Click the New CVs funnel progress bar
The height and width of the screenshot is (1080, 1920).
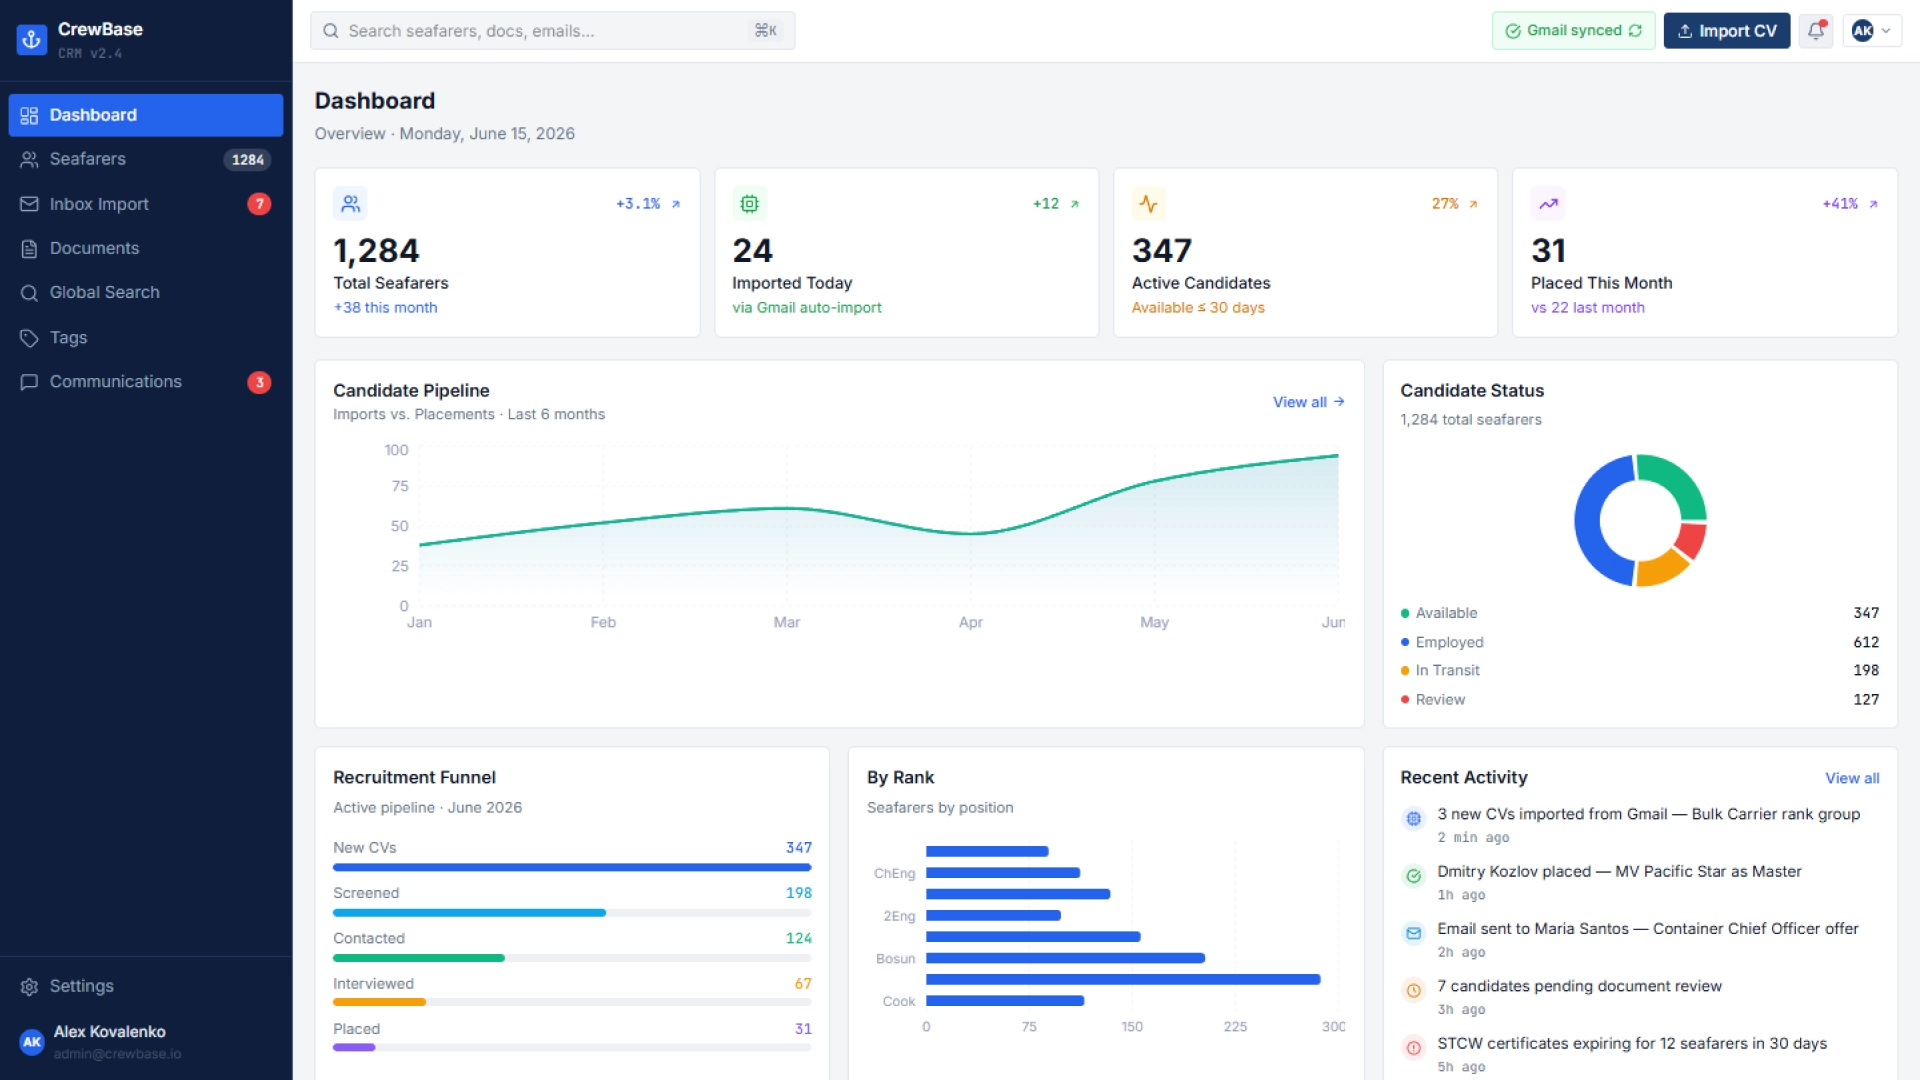[x=572, y=867]
